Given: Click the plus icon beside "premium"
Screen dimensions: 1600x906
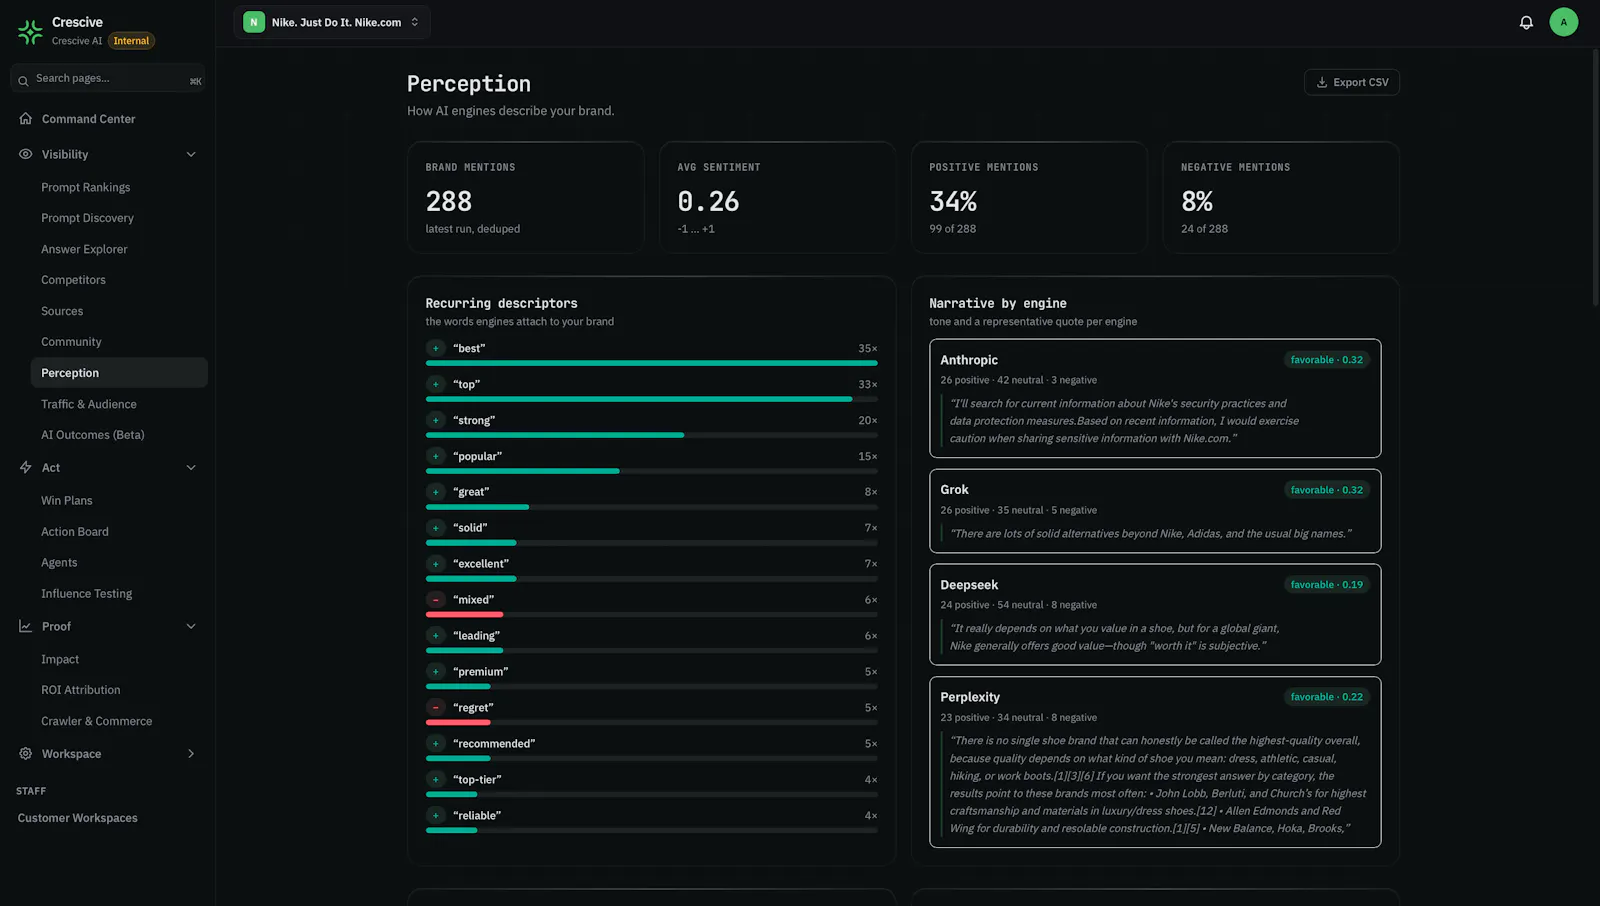Looking at the screenshot, I should click(x=436, y=672).
